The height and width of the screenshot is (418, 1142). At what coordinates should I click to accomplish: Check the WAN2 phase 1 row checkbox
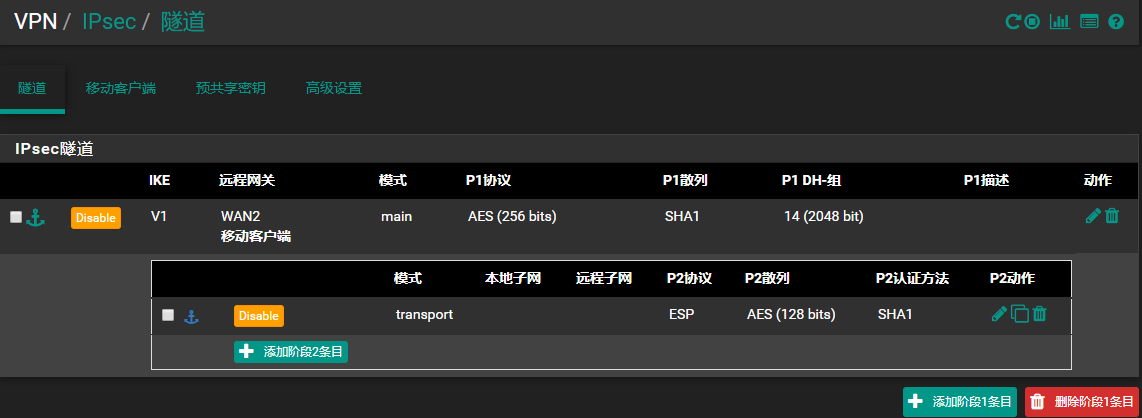coord(16,217)
